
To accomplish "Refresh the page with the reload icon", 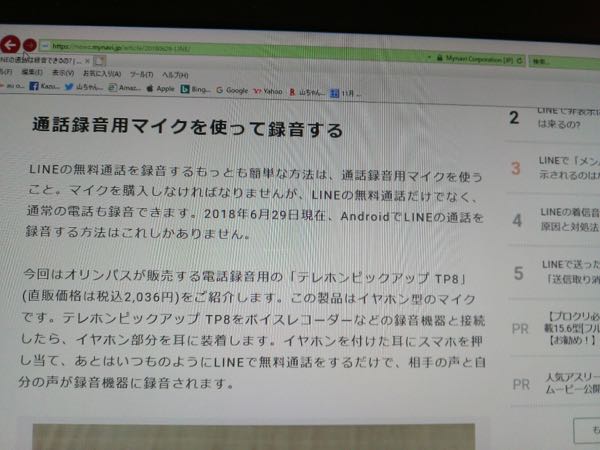I will click(x=520, y=60).
